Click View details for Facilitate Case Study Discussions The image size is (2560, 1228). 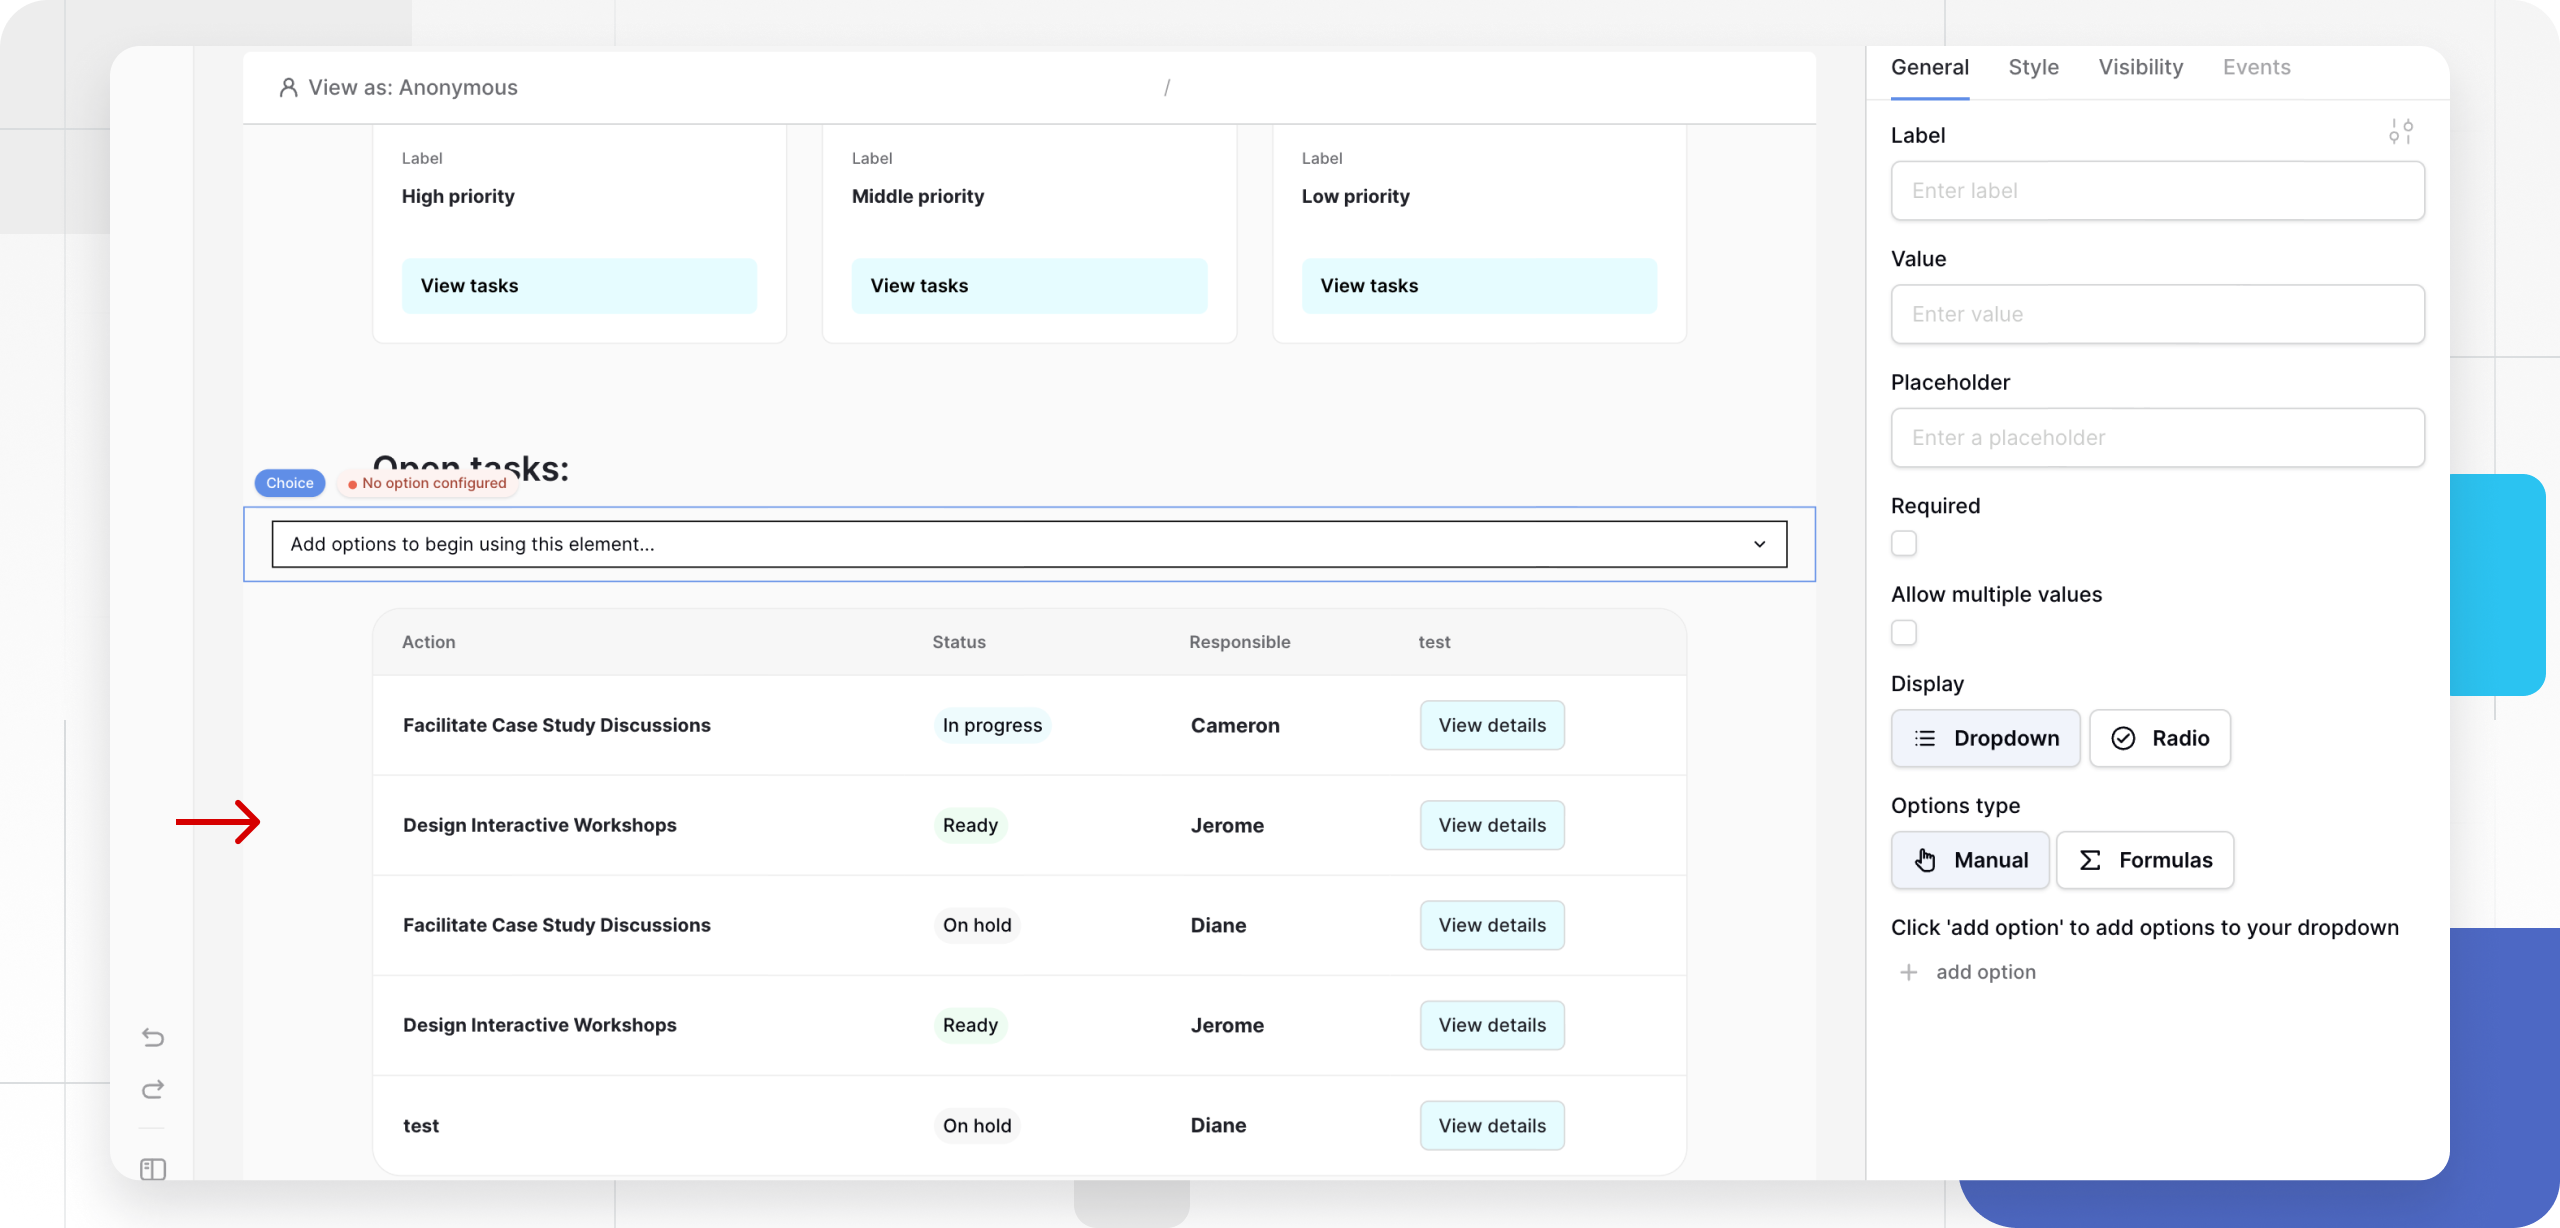click(x=1491, y=725)
